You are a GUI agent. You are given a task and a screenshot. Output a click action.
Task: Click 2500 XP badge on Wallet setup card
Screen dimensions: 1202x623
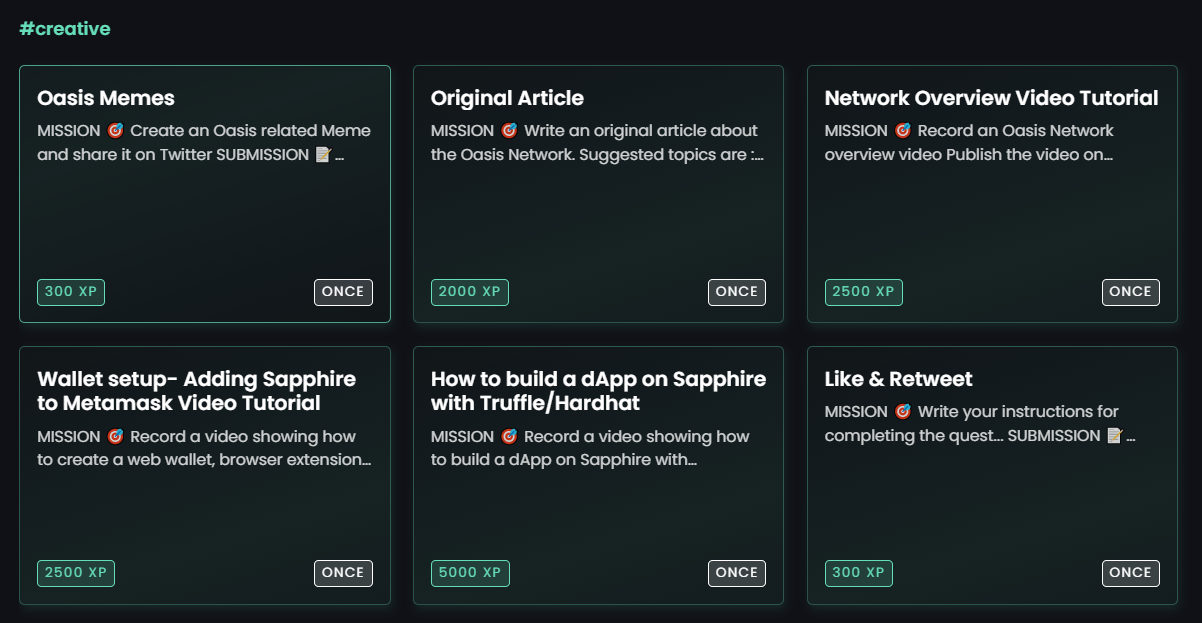pos(76,573)
